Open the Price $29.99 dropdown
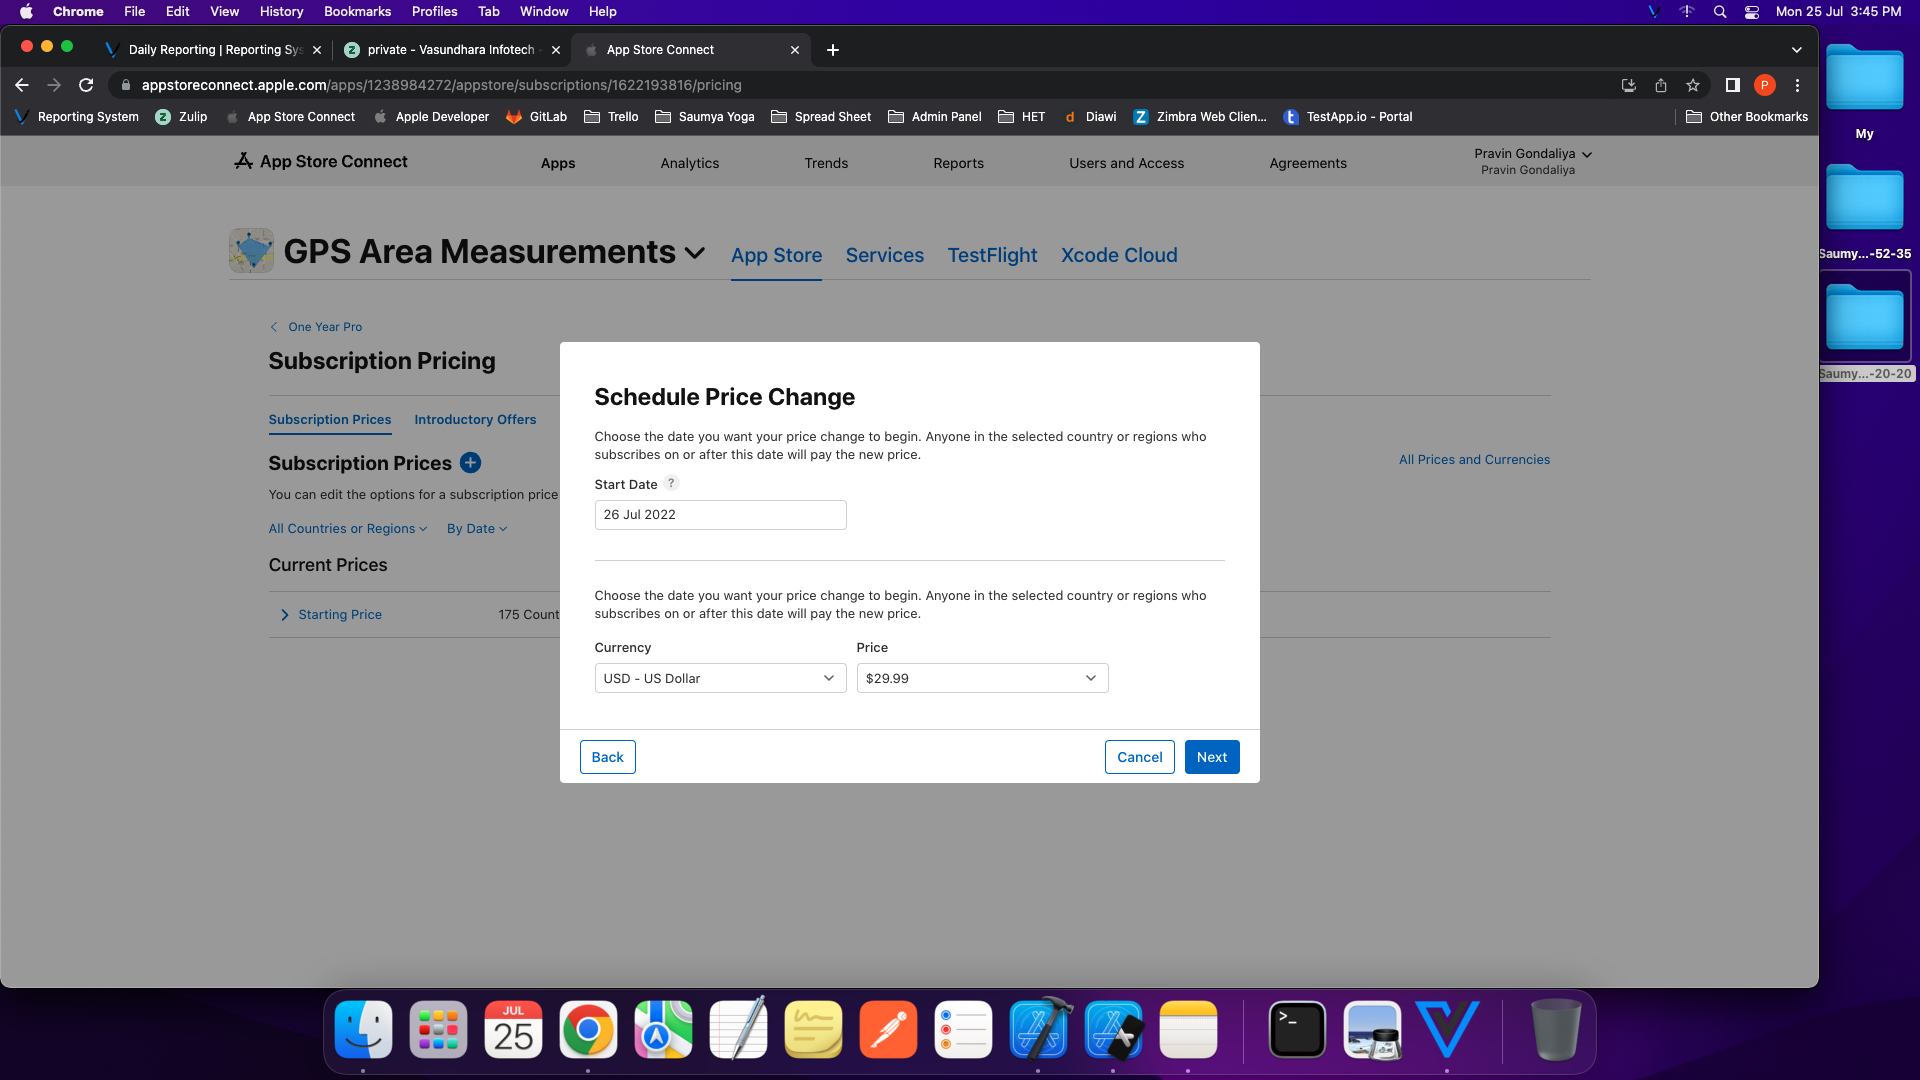The image size is (1920, 1080). 982,678
